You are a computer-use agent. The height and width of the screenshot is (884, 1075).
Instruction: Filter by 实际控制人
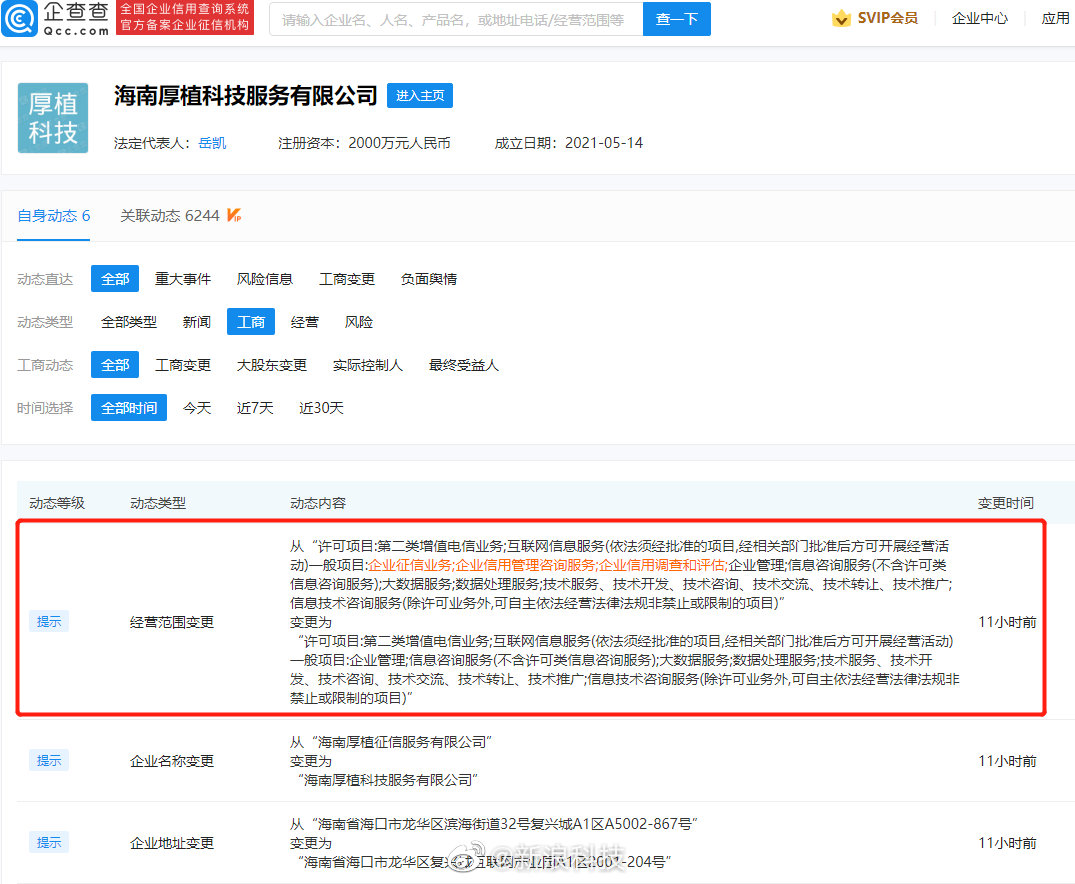(x=367, y=365)
